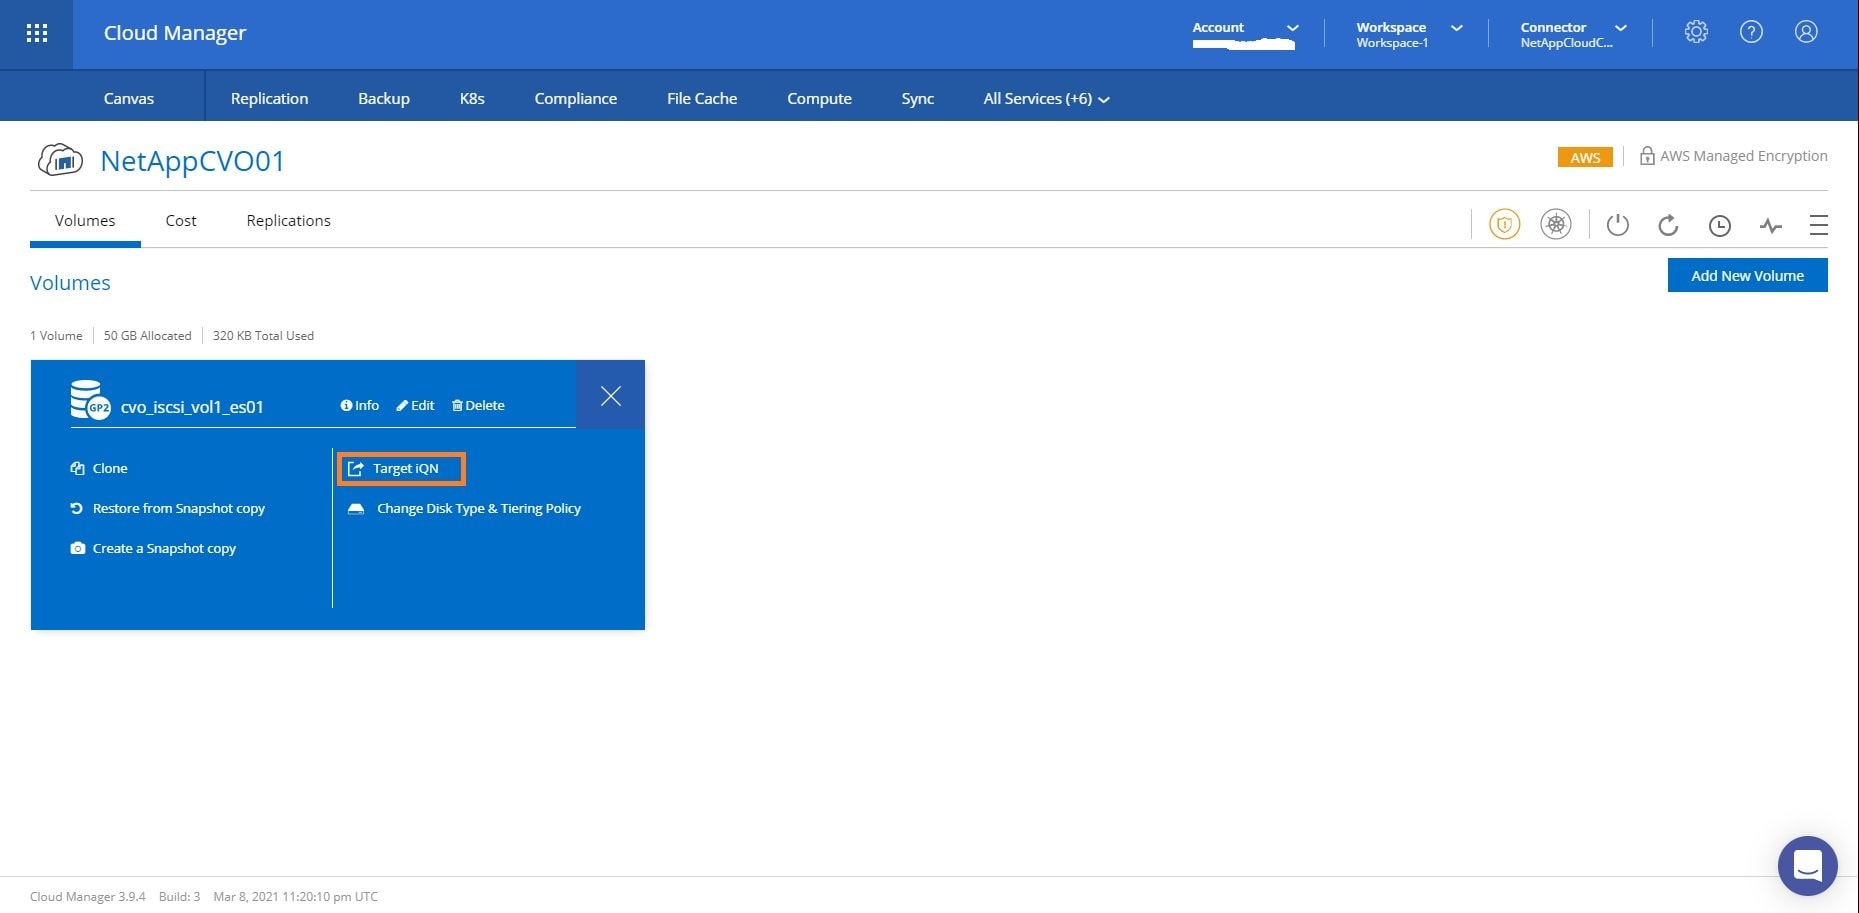The height and width of the screenshot is (913, 1859).
Task: Open the Backup menu item
Action: pos(384,99)
